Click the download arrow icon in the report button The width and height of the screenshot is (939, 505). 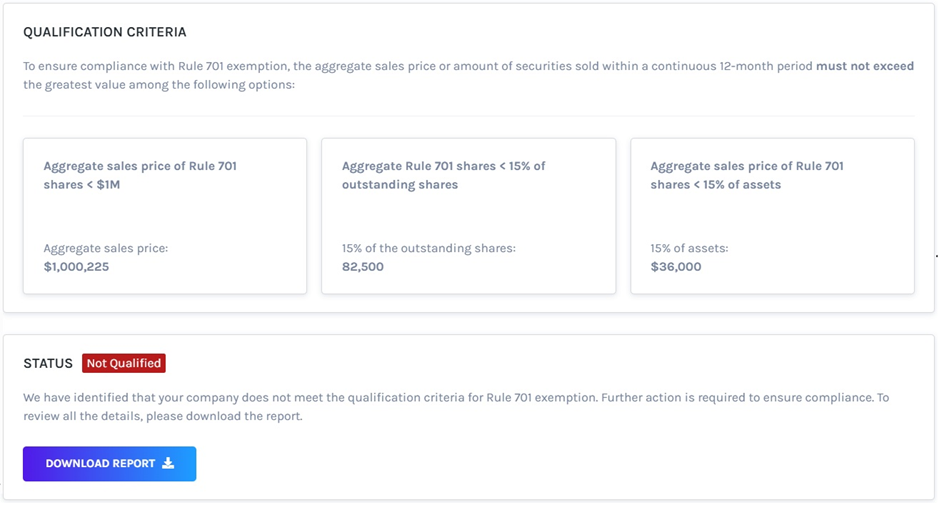tap(168, 464)
